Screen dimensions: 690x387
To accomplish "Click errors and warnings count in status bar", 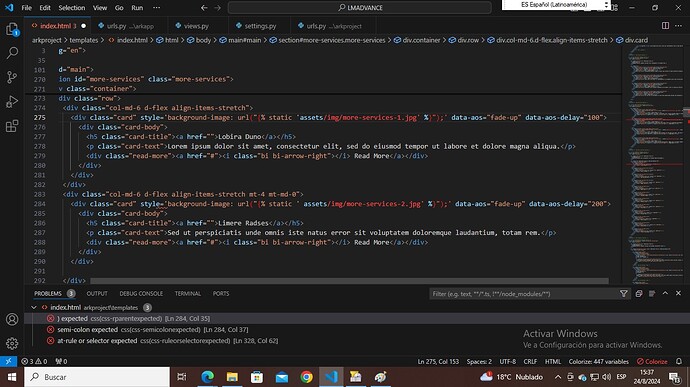I will (34, 361).
